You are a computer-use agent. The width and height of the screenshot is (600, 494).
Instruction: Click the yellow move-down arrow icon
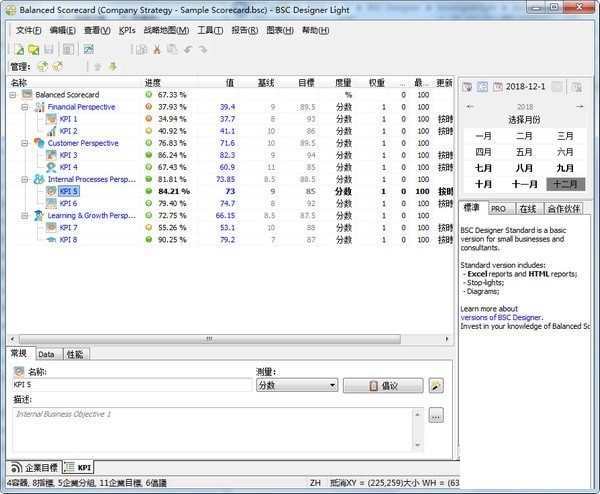coord(112,67)
